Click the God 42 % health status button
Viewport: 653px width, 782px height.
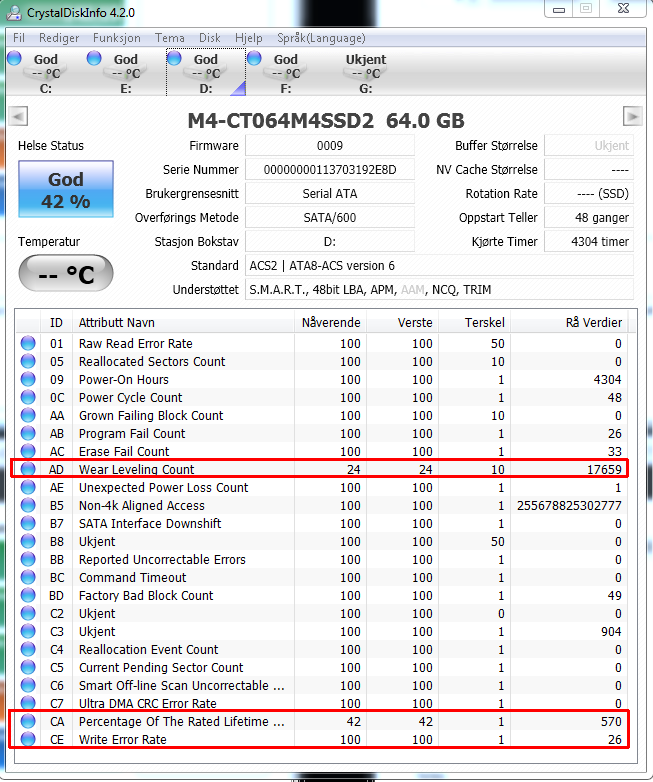pyautogui.click(x=66, y=189)
